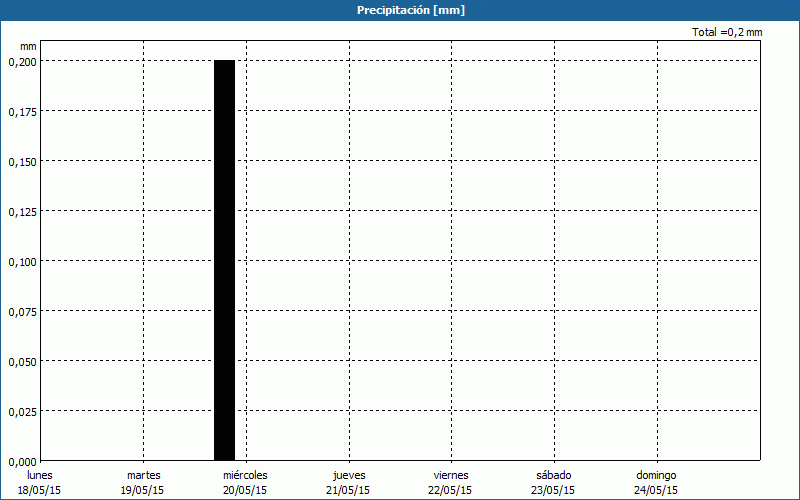This screenshot has height=500, width=800.
Task: Select the lunes 18/05/15 axis label
Action: click(x=40, y=482)
